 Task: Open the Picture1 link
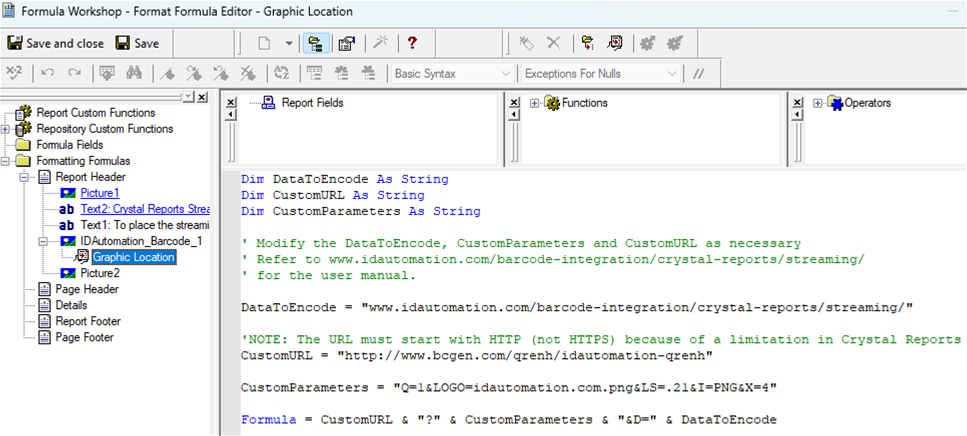(100, 193)
